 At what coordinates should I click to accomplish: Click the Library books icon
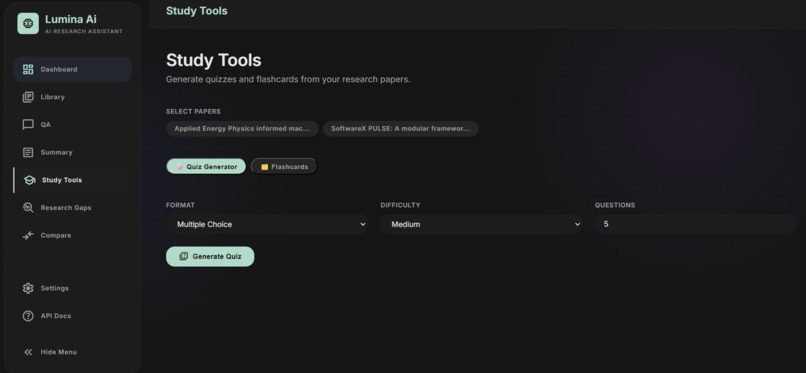[28, 97]
